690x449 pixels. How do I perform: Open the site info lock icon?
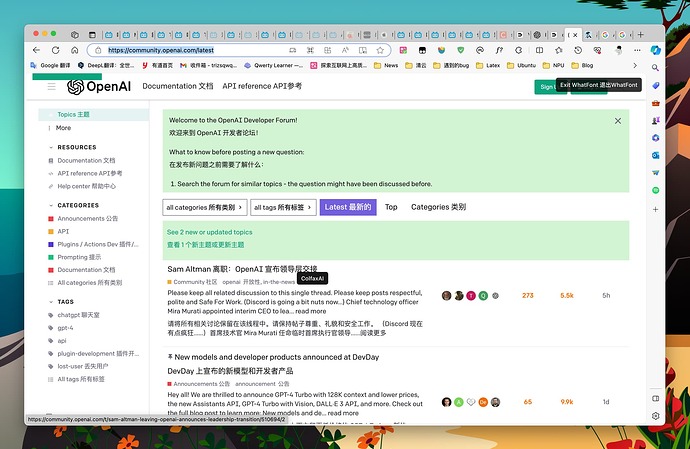pos(99,50)
